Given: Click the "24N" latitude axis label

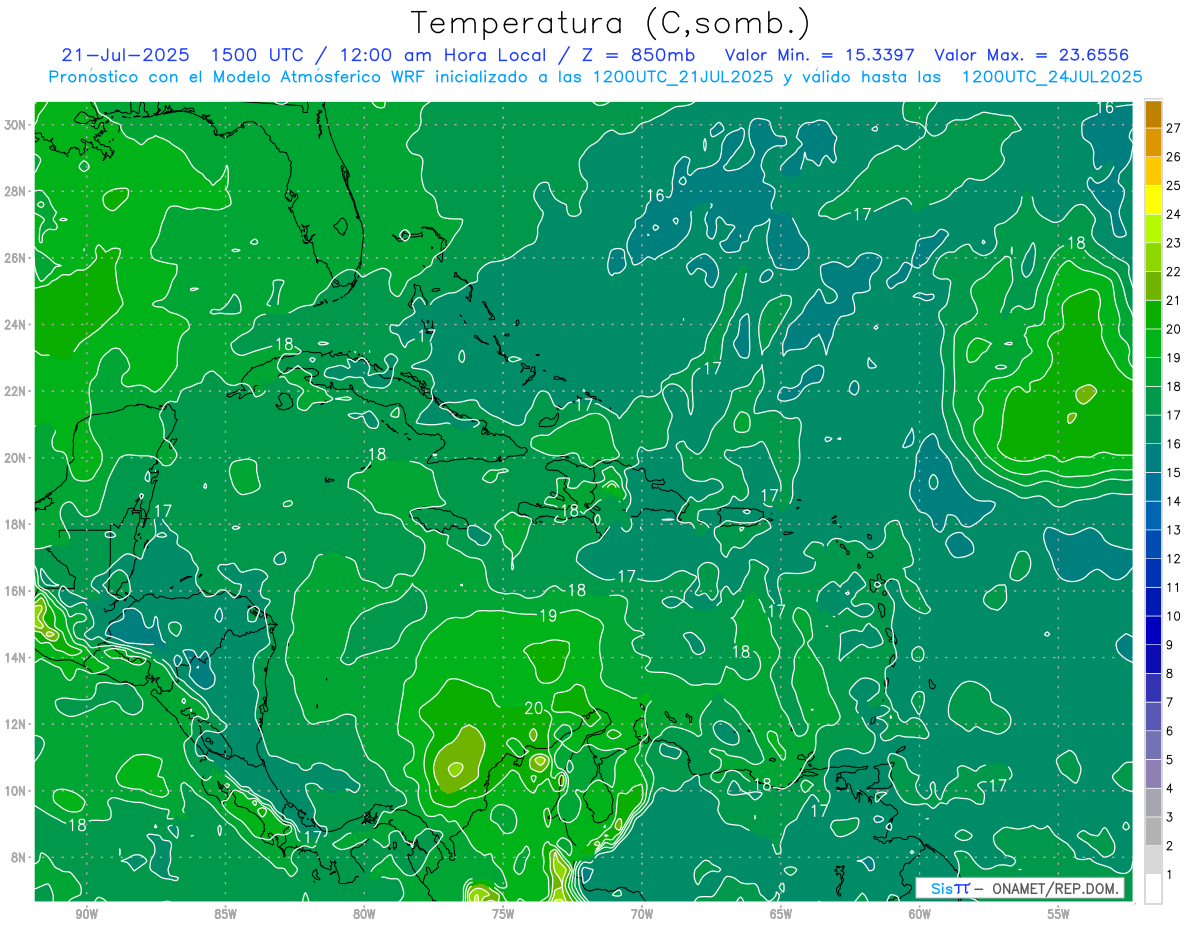Looking at the screenshot, I should (x=15, y=325).
